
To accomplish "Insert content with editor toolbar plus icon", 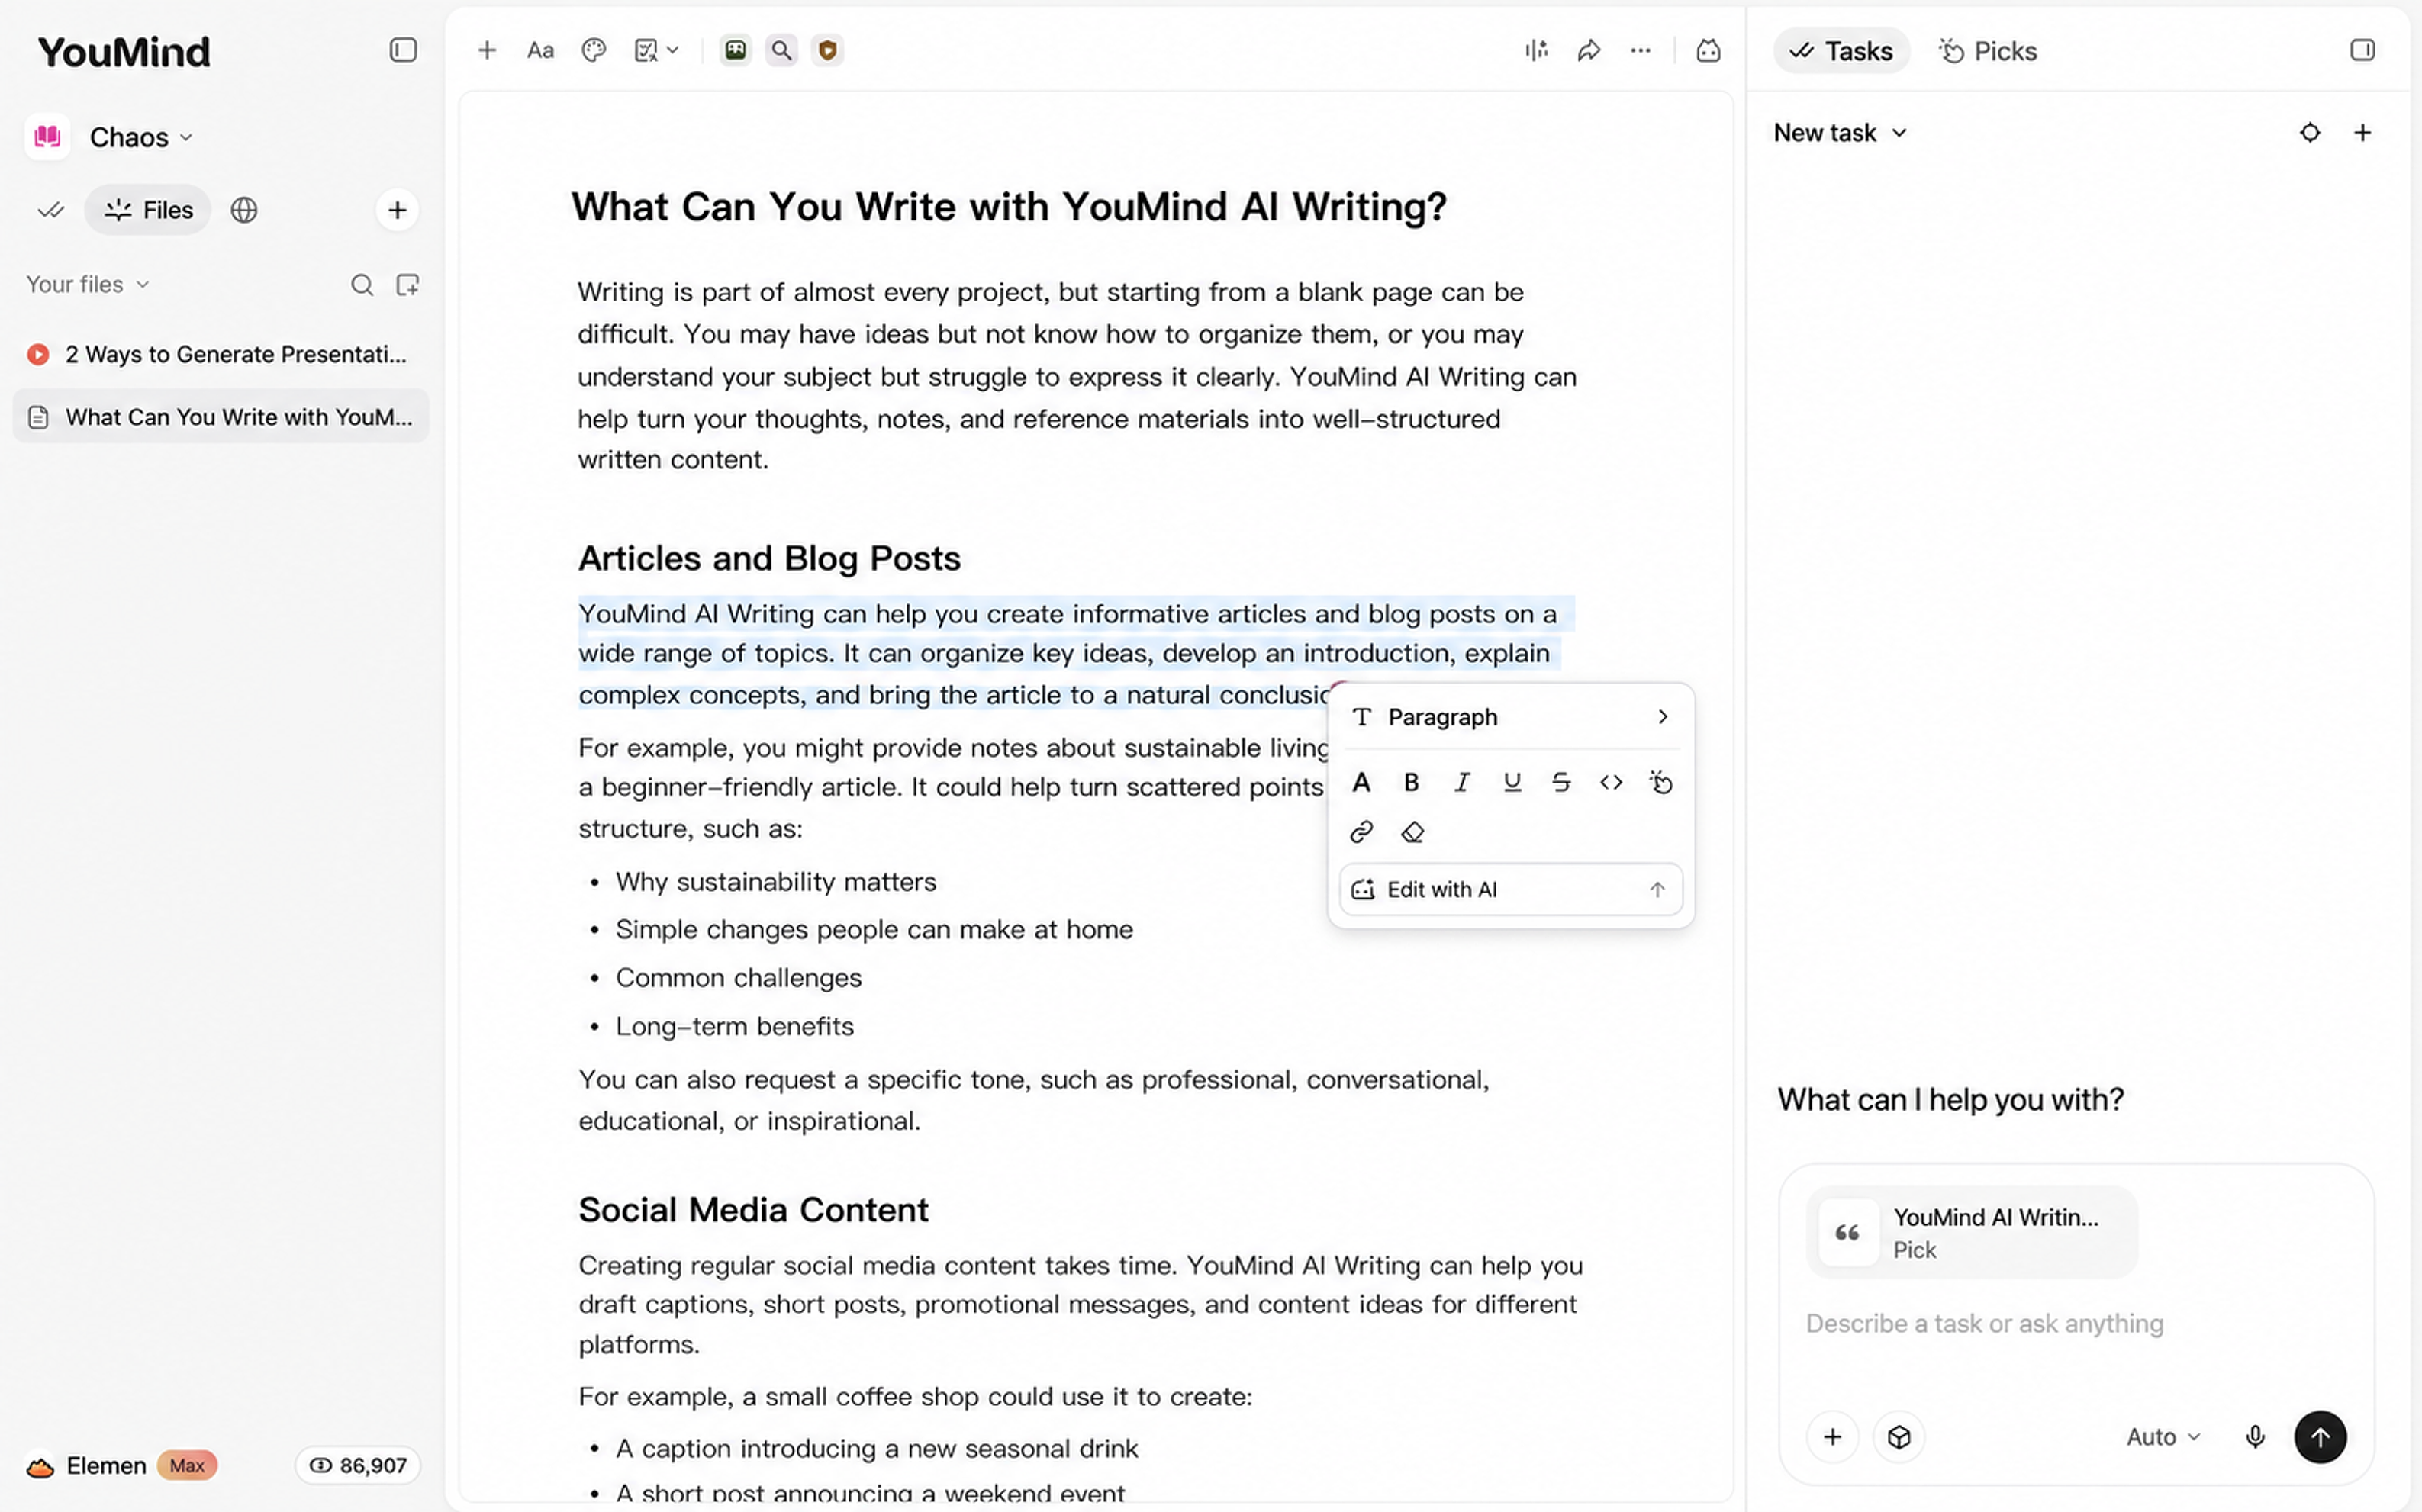I will (x=487, y=50).
